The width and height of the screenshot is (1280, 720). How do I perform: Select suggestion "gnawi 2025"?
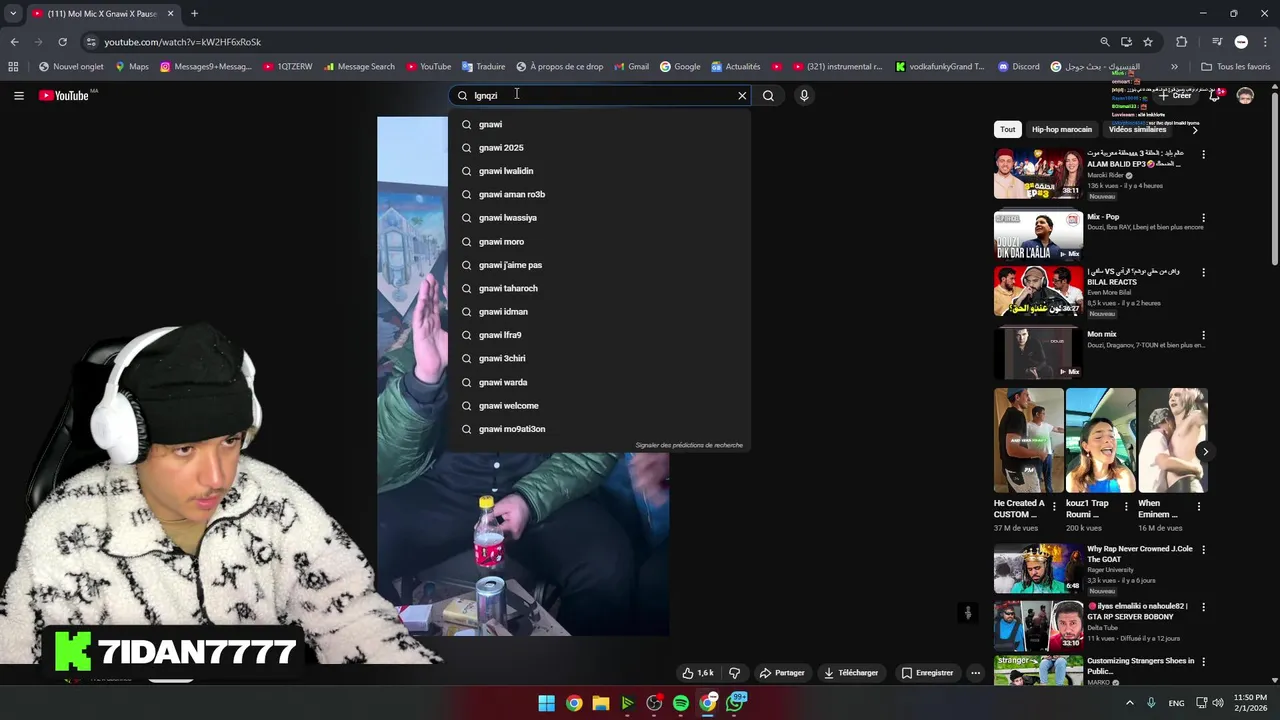(x=599, y=148)
